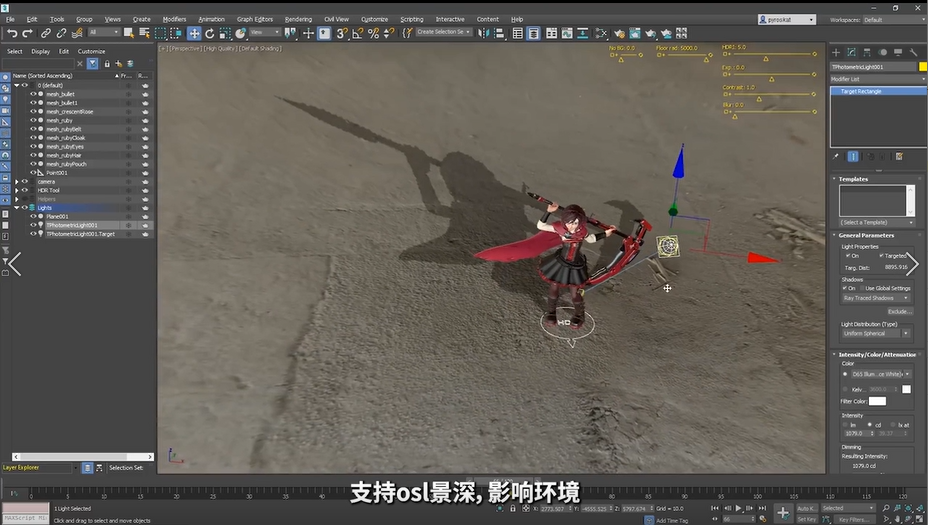The height and width of the screenshot is (525, 928).
Task: Activate the Unlink Selection tool
Action: (61, 33)
